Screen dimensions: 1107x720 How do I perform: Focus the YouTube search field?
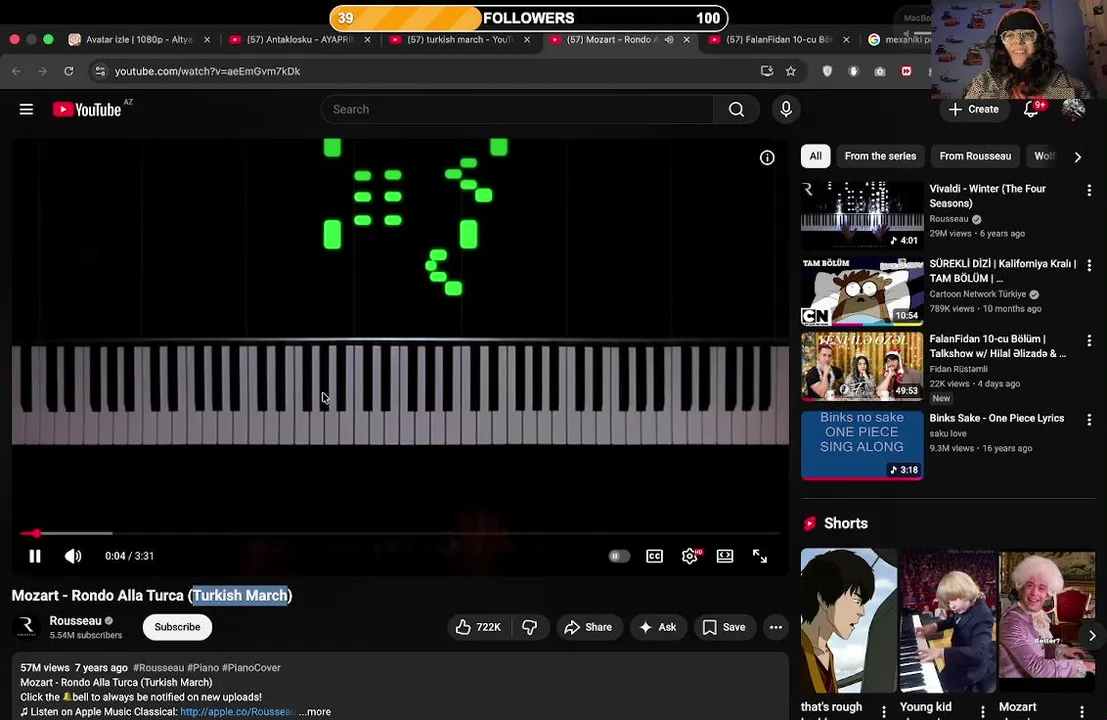tap(517, 109)
